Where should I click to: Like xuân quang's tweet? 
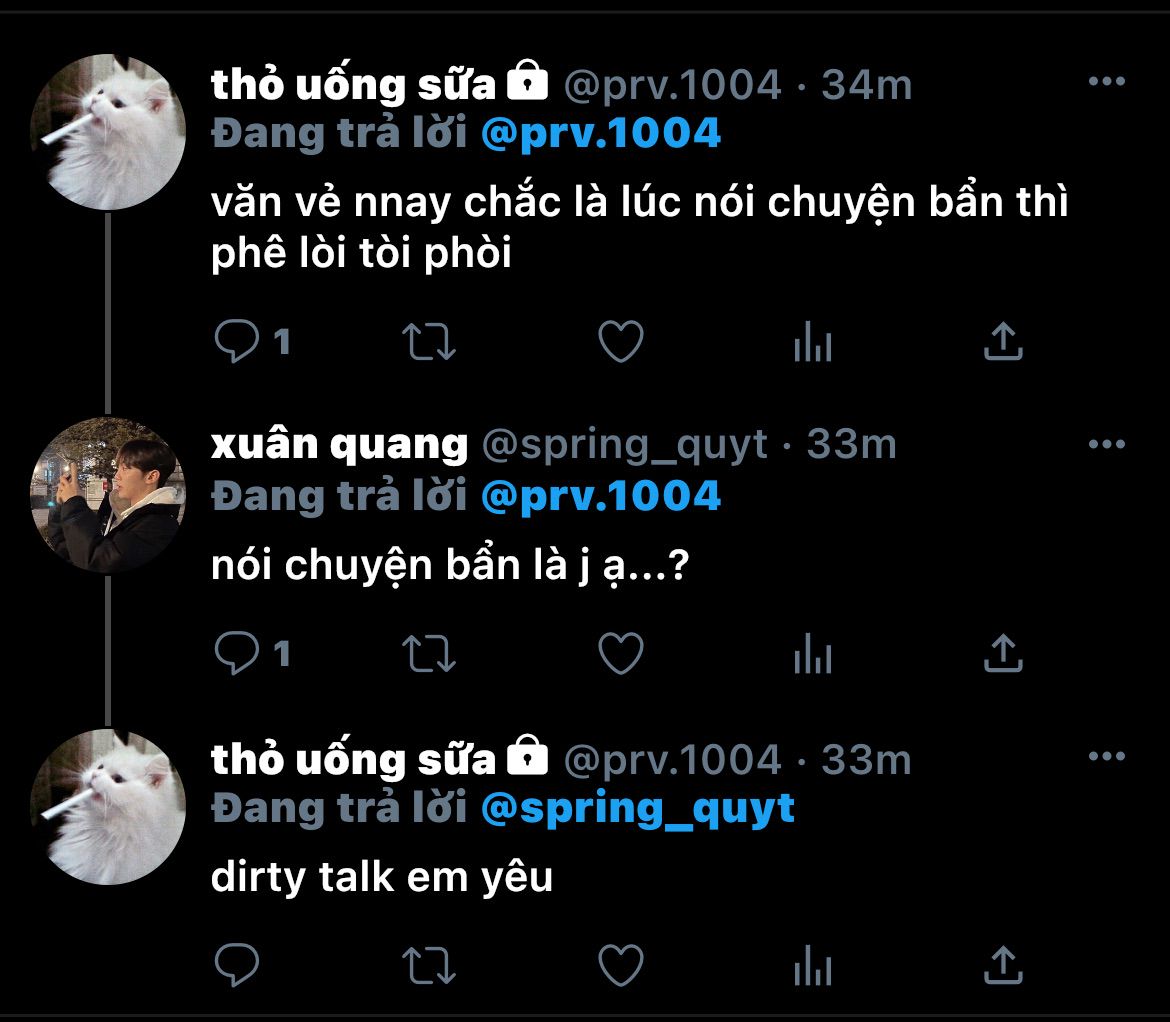620,654
